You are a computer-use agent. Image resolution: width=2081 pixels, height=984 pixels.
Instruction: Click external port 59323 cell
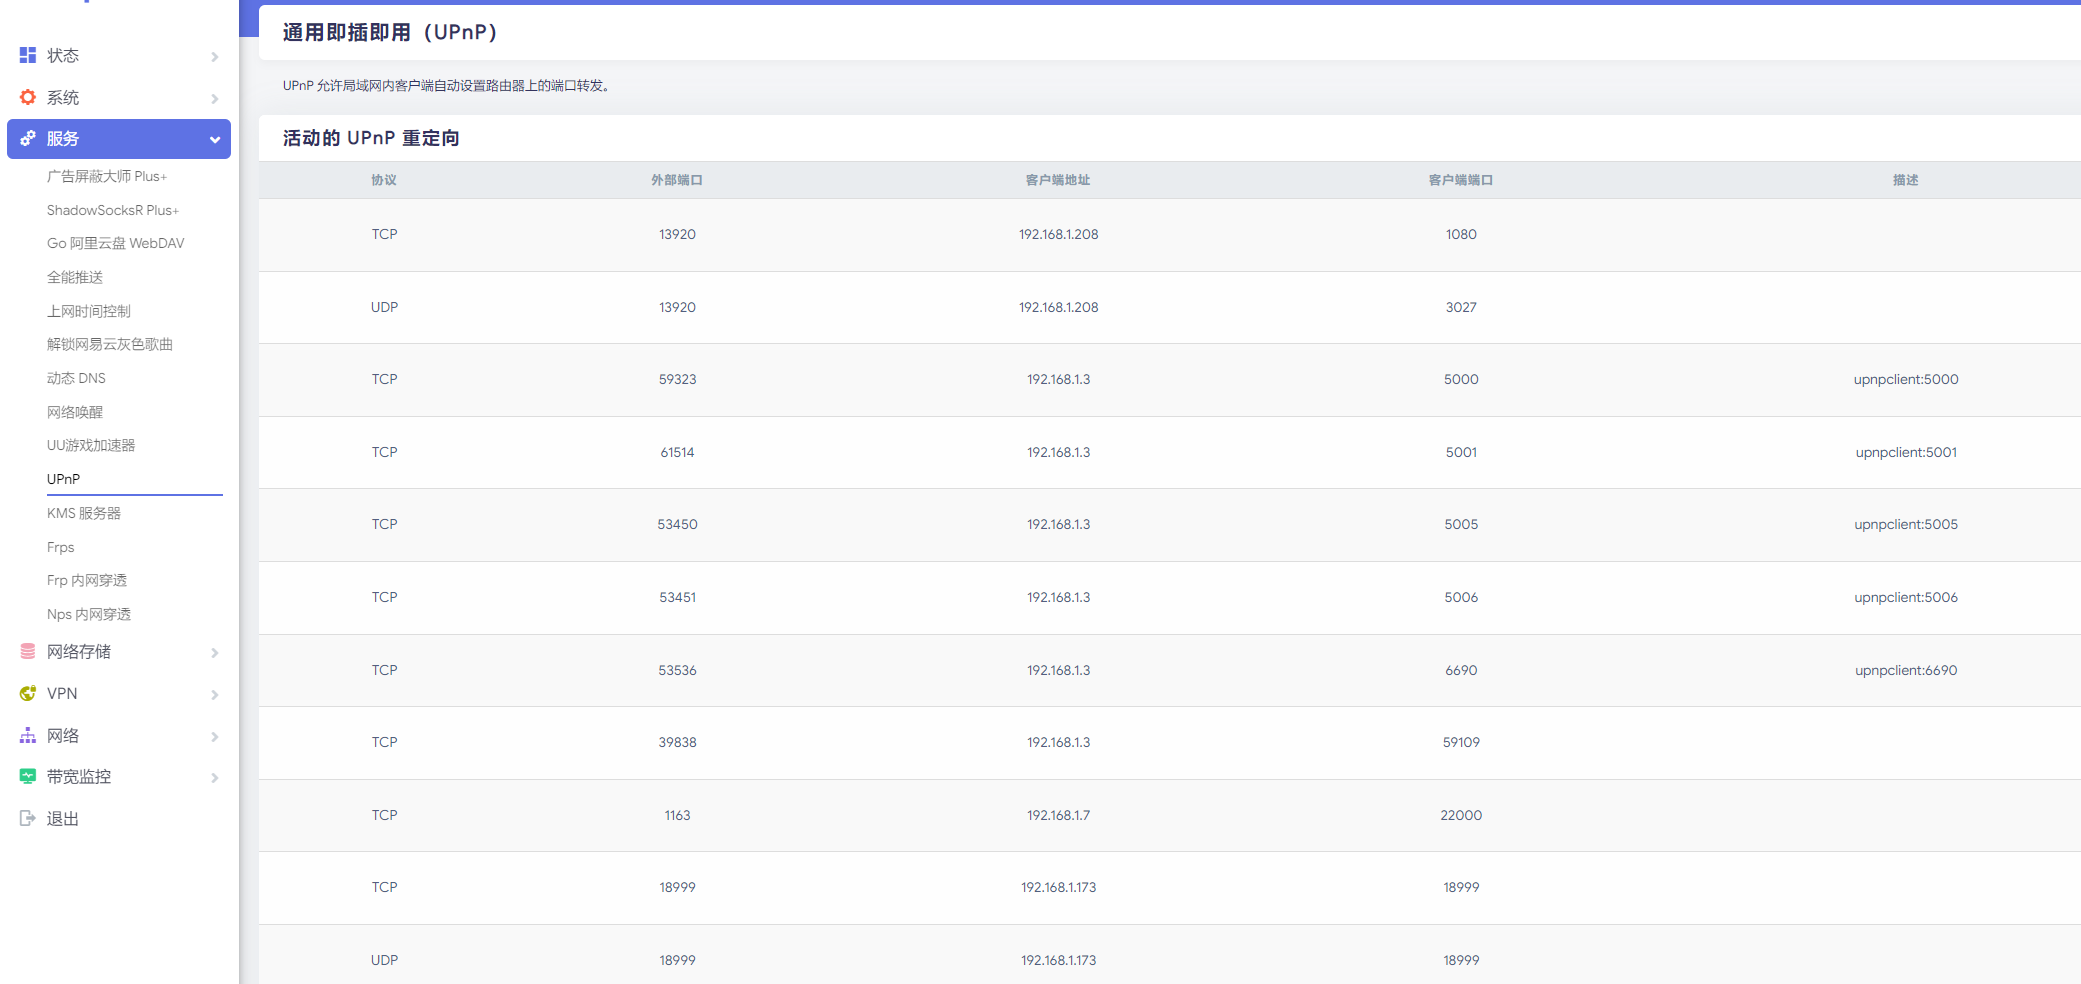677,379
